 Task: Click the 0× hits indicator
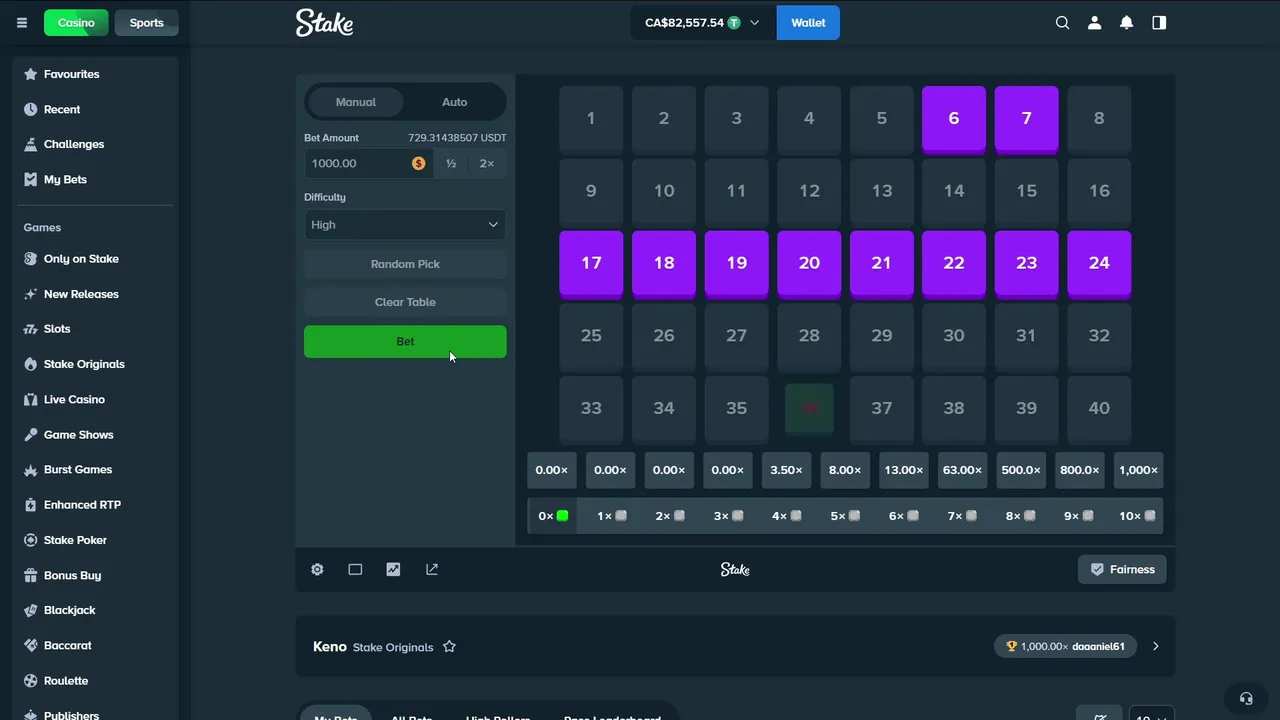(x=552, y=516)
